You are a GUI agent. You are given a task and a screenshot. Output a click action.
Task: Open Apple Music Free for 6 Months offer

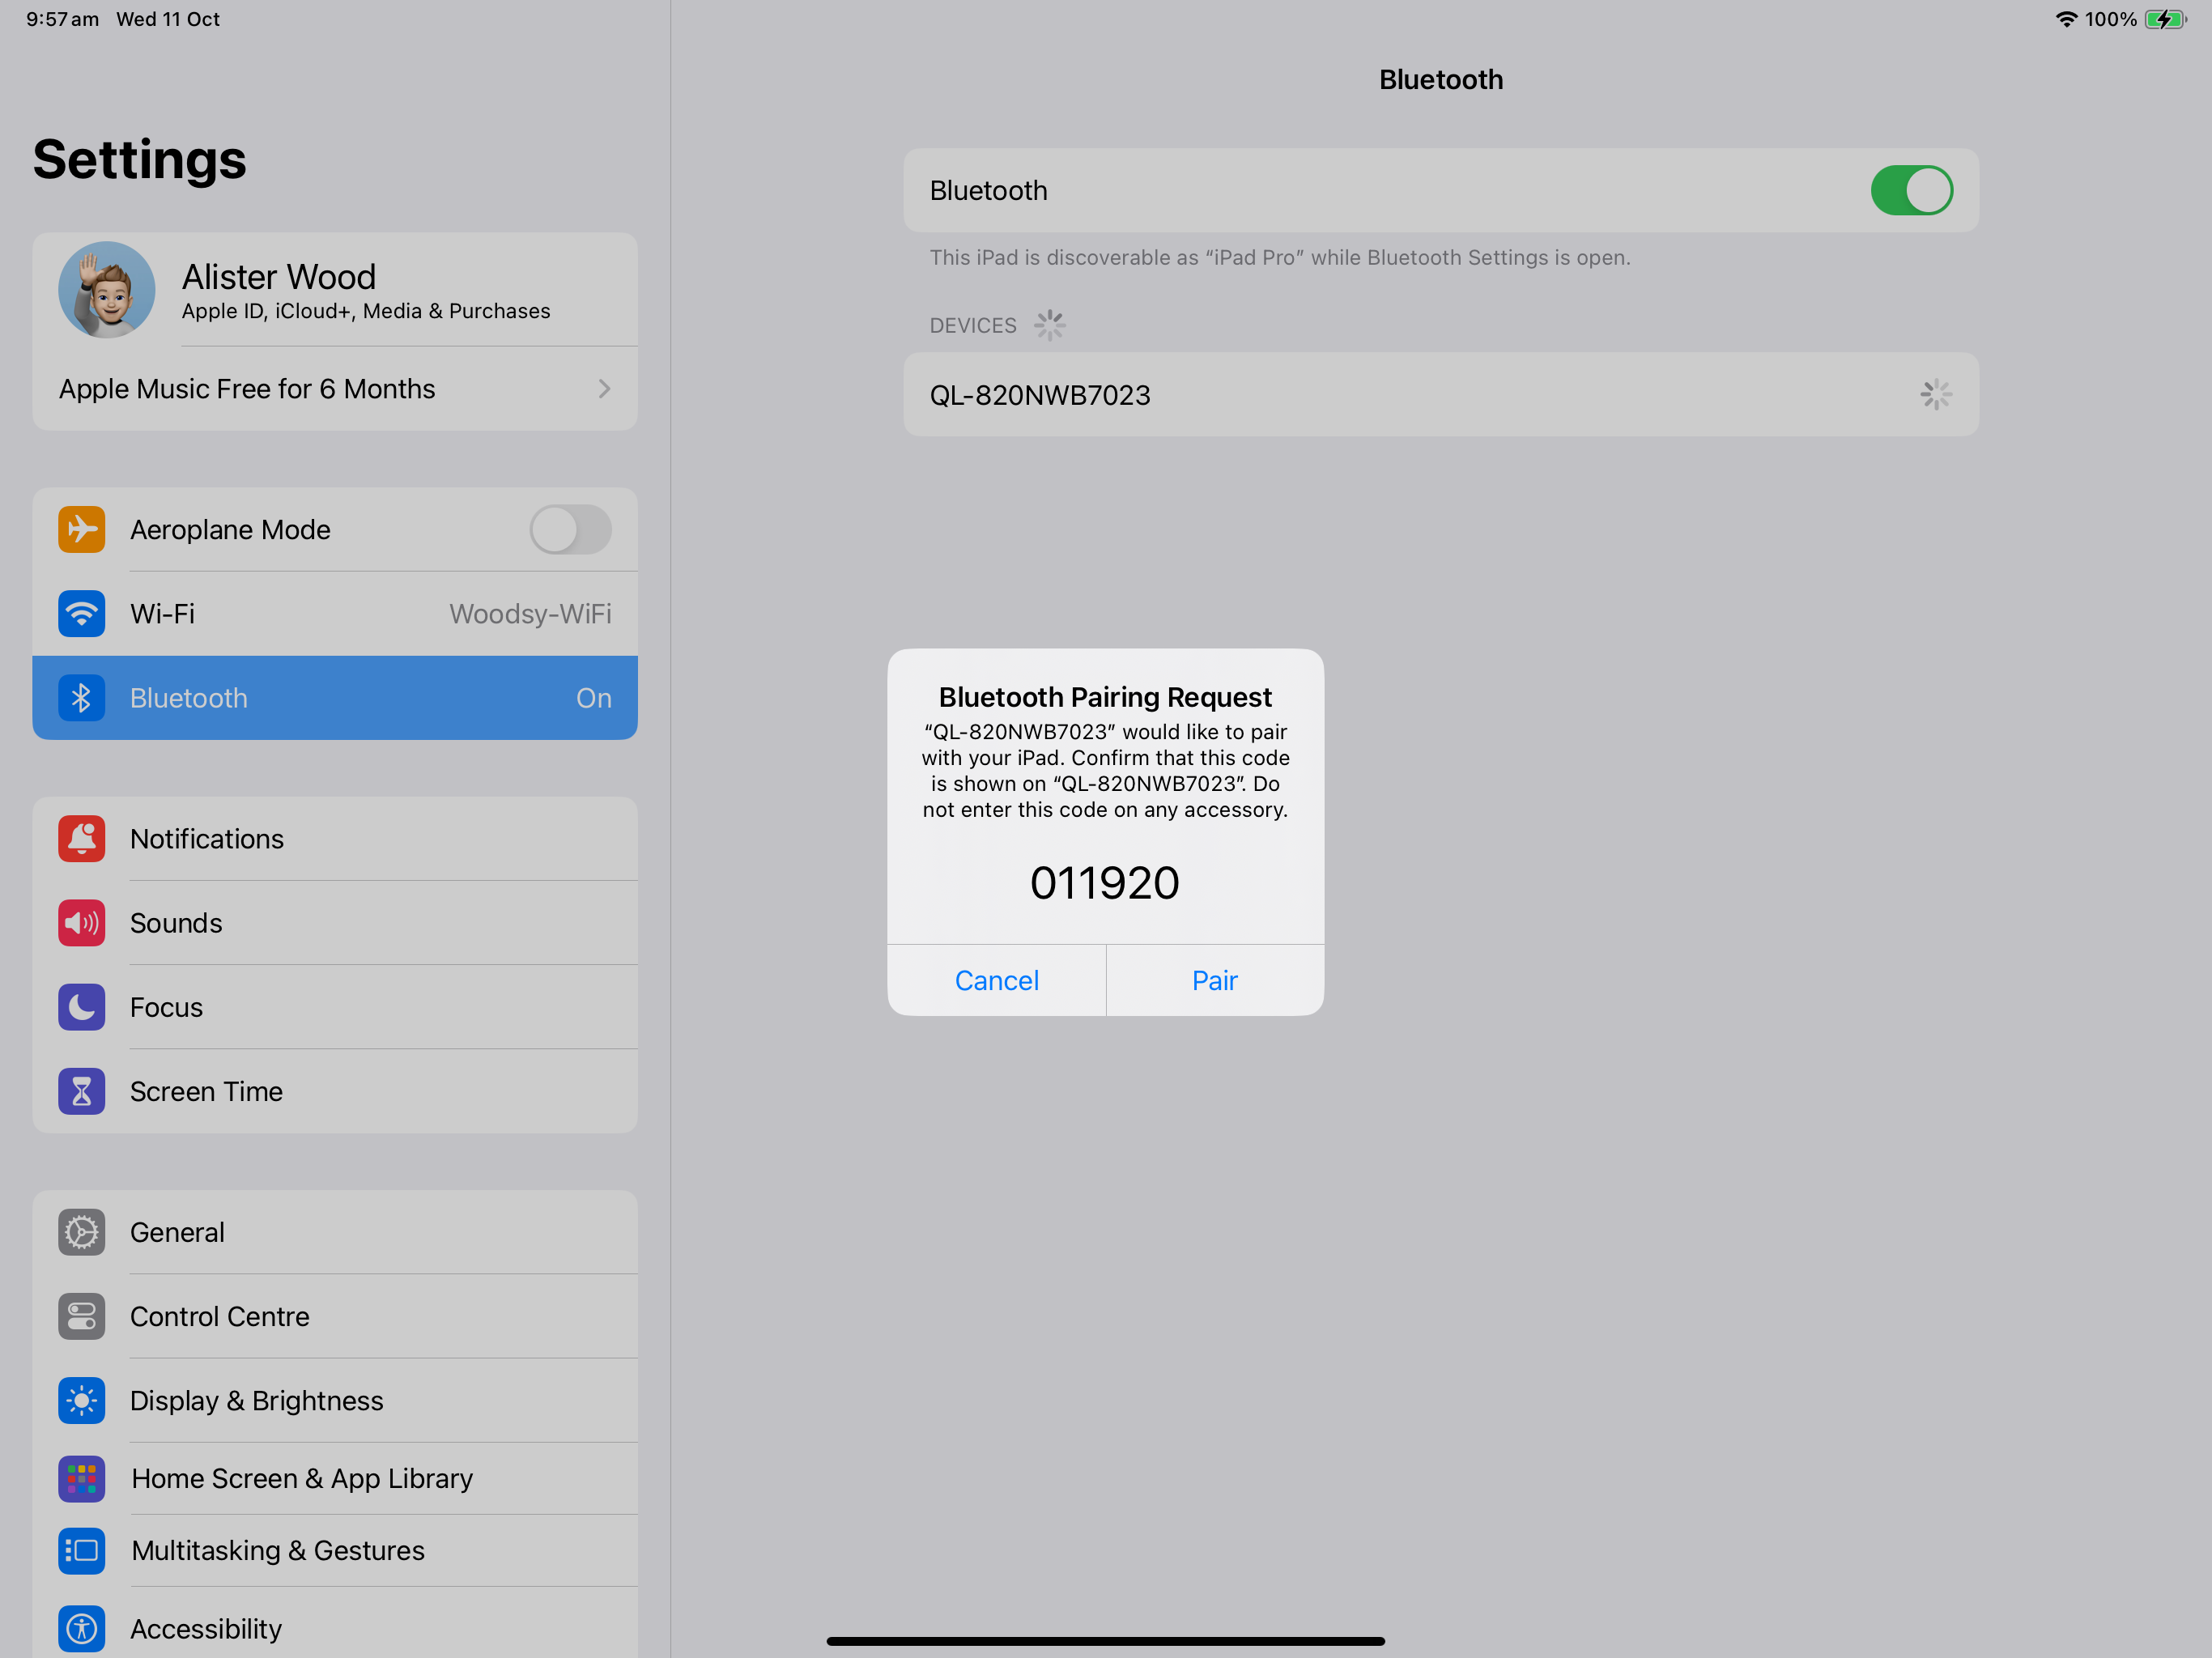pos(335,389)
